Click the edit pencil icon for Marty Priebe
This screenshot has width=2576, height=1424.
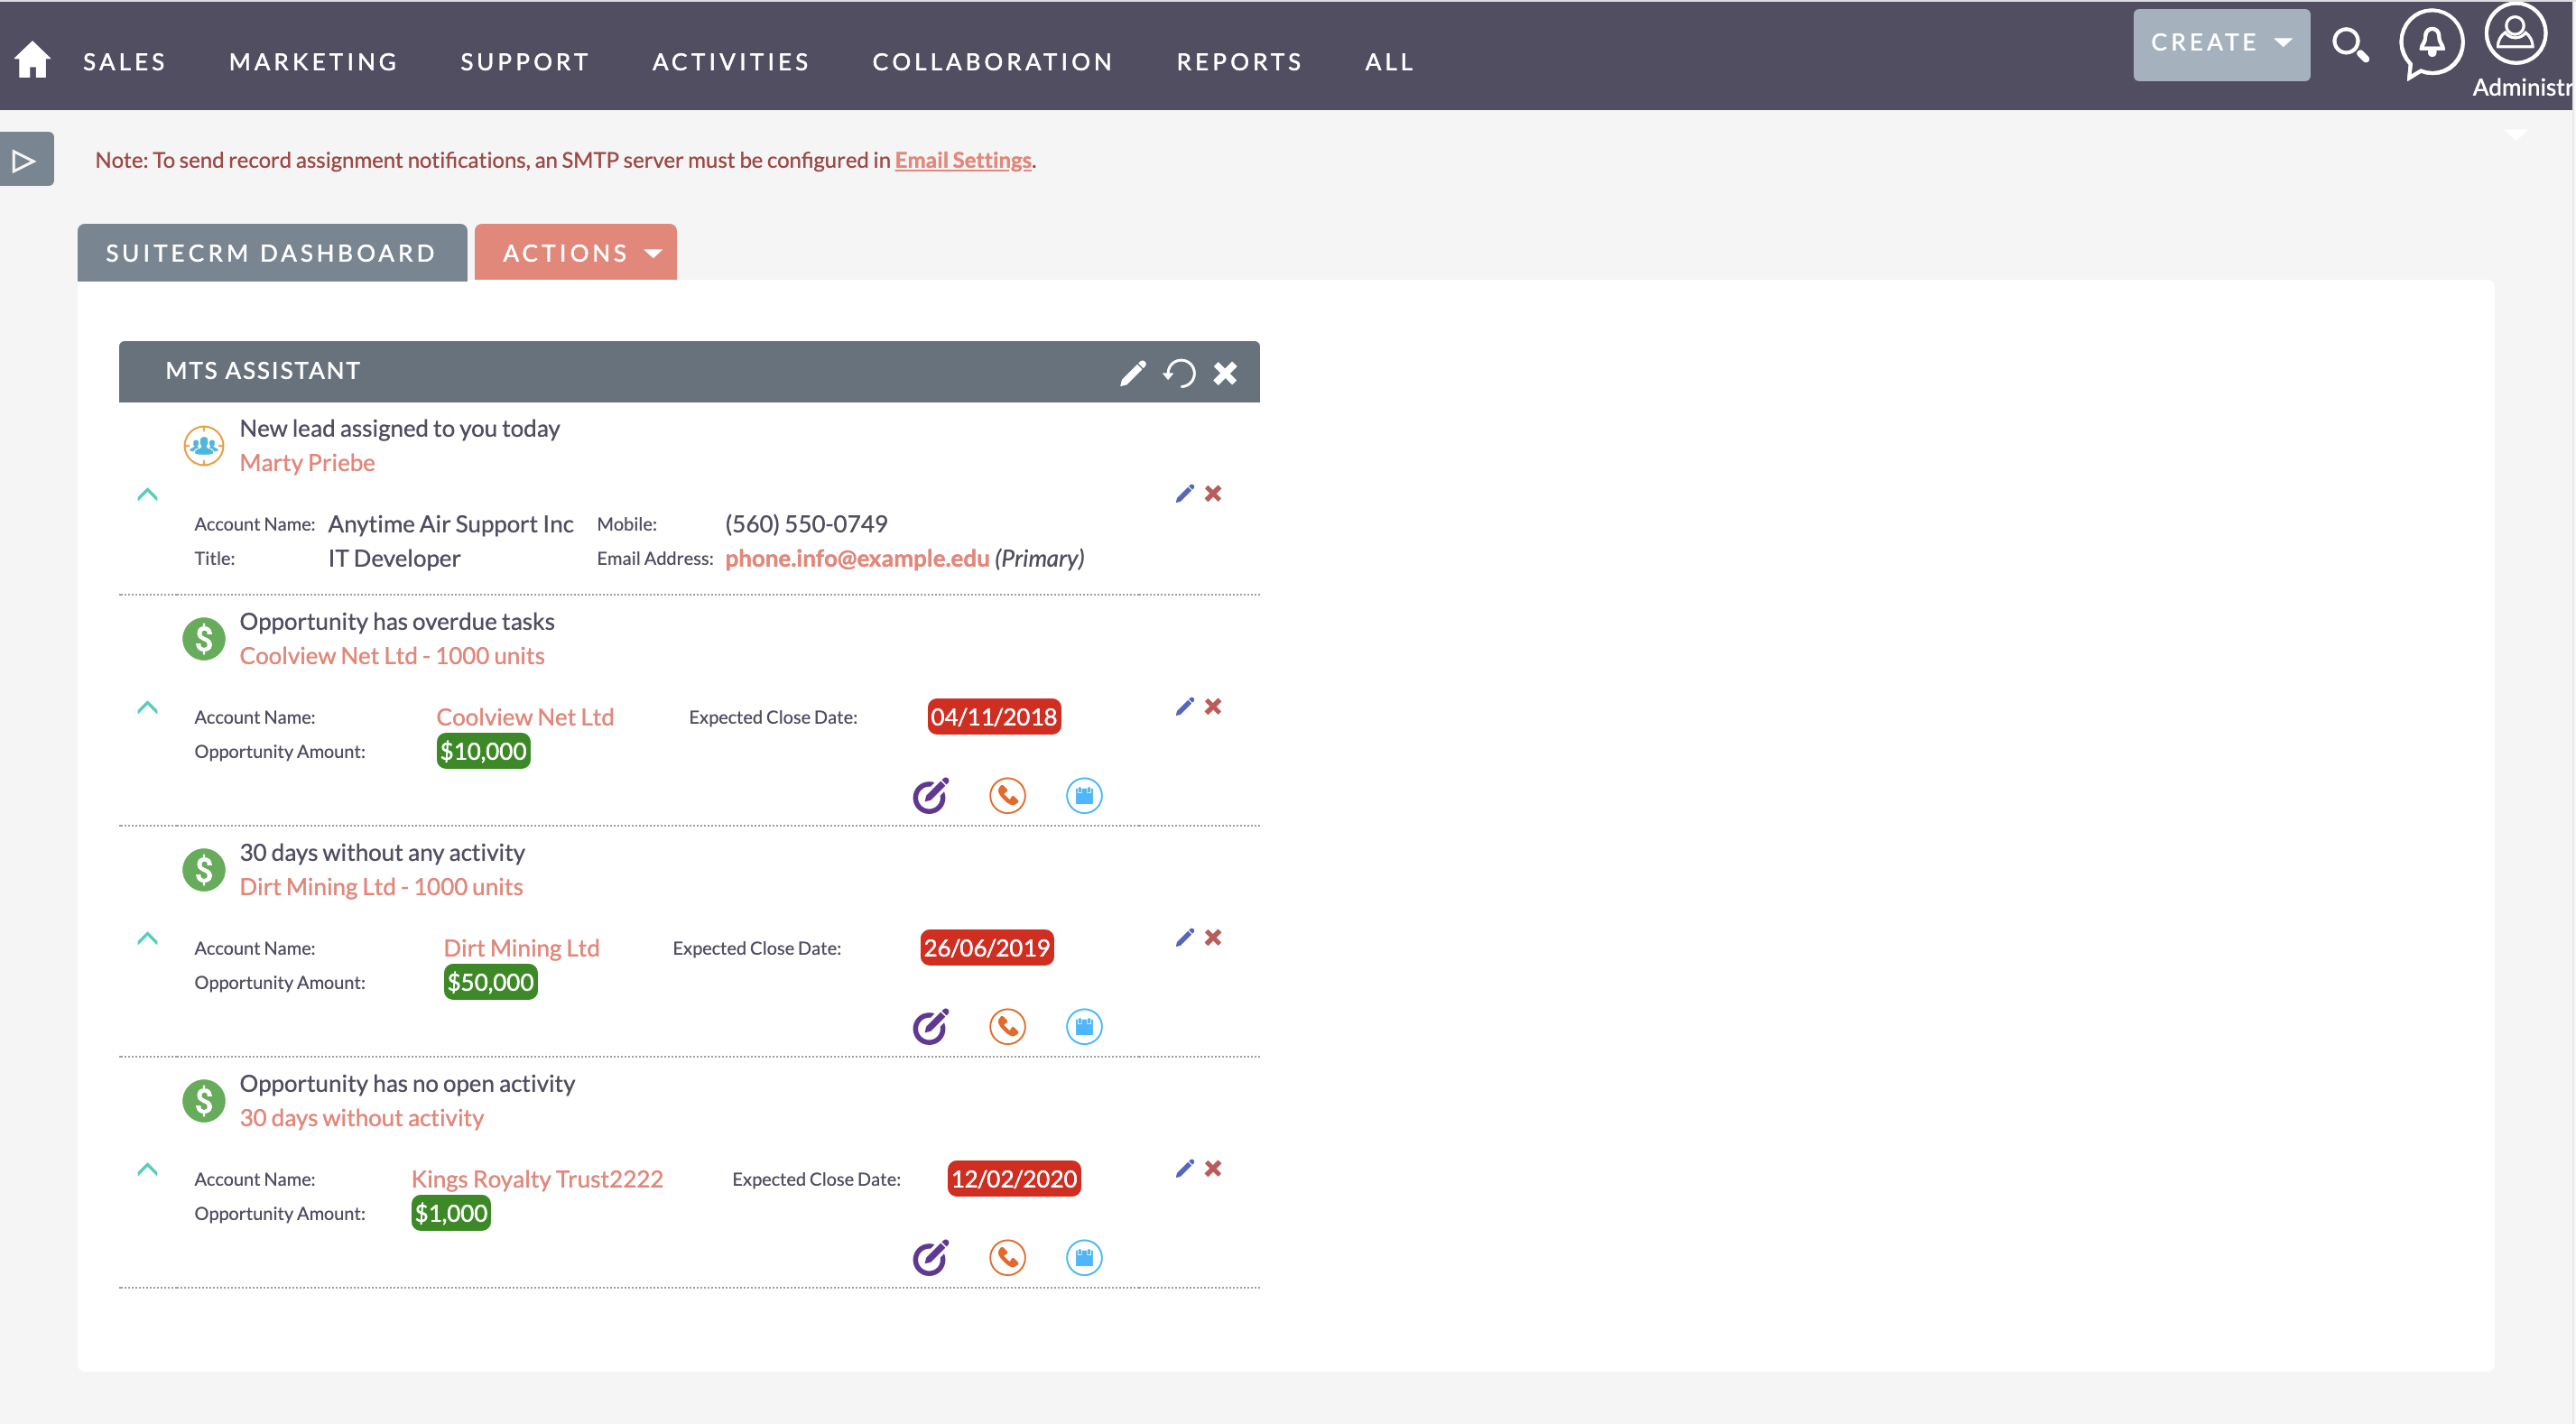pyautogui.click(x=1183, y=493)
